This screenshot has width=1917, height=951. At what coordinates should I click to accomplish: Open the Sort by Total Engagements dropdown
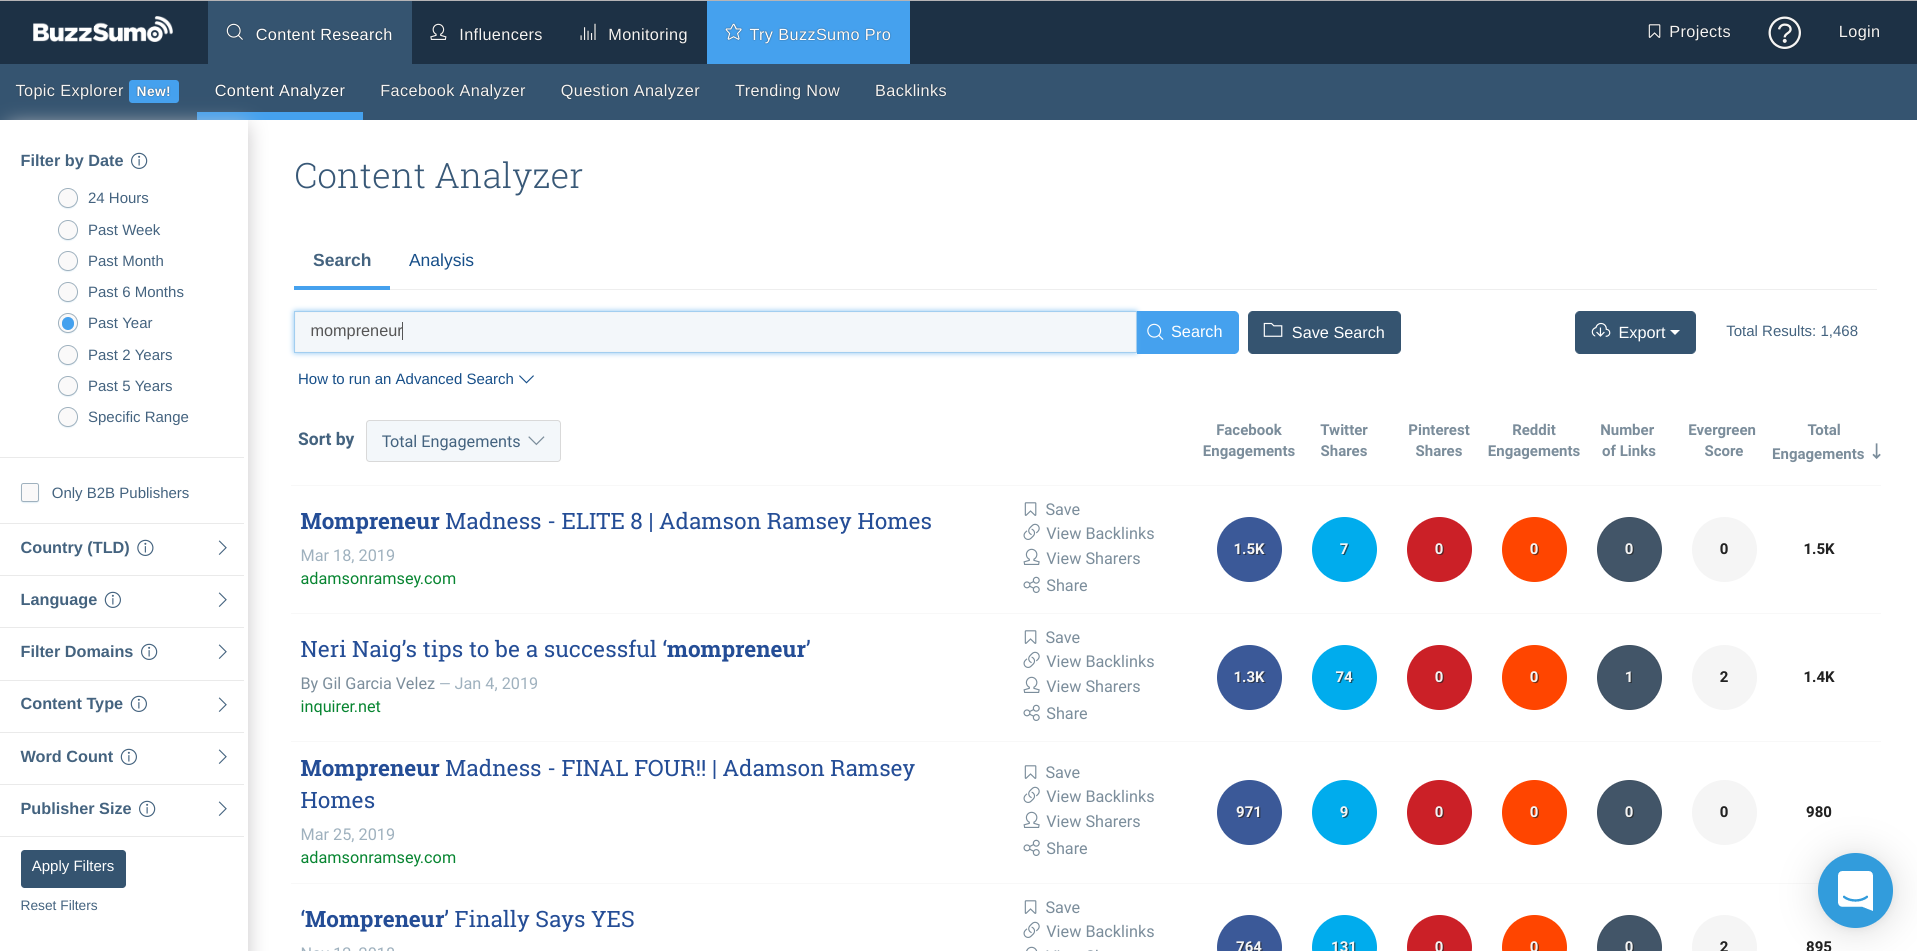click(463, 441)
